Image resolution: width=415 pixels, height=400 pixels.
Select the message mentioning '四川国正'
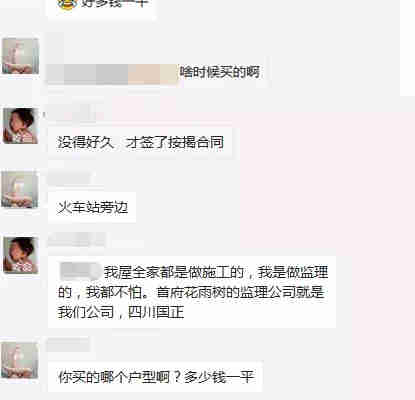(x=192, y=292)
